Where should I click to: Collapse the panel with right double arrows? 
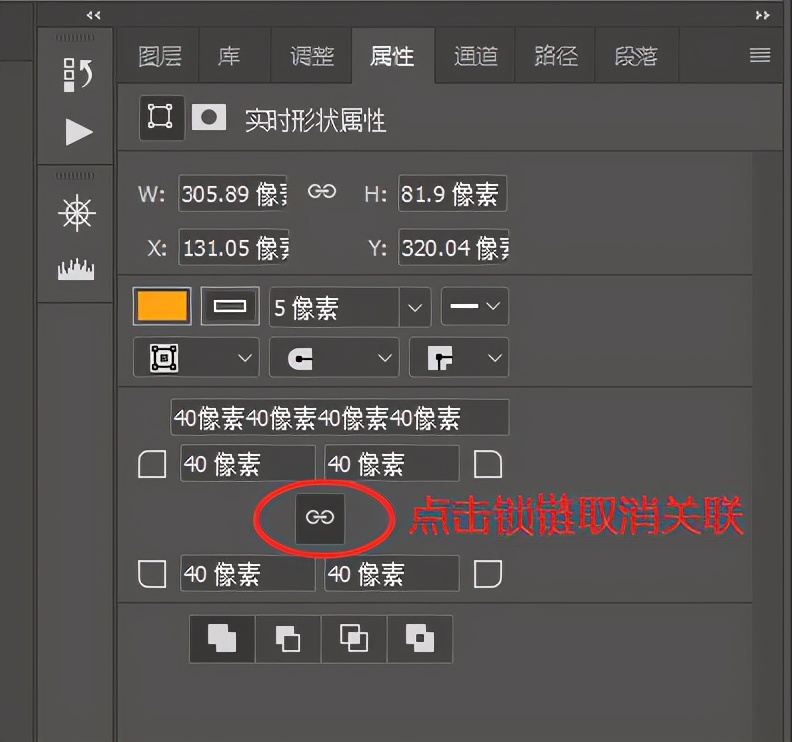click(762, 15)
